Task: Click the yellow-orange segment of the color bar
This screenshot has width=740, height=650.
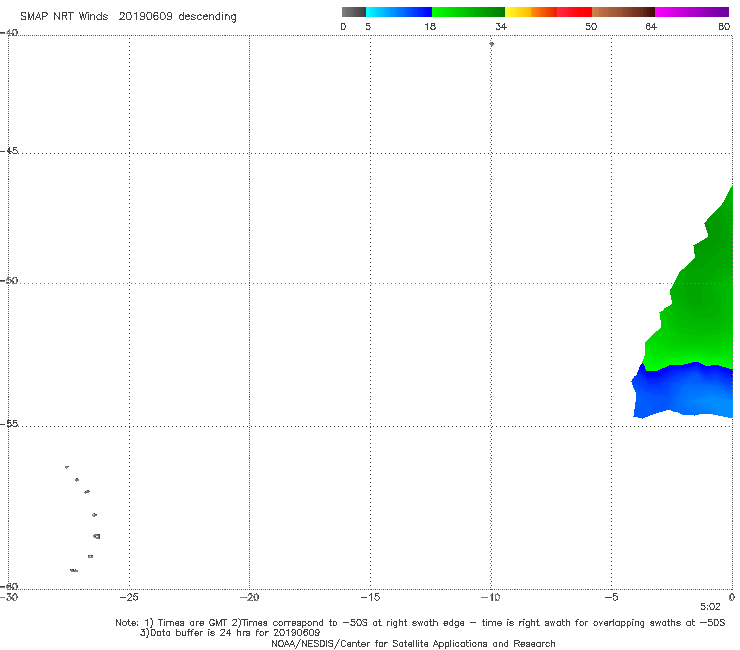Action: pos(531,12)
